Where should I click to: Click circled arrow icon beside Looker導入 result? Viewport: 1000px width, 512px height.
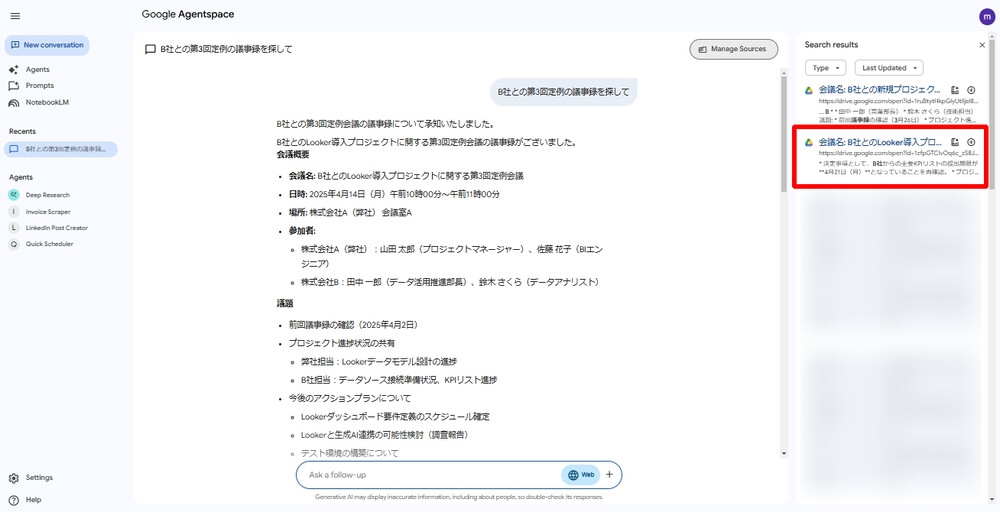coord(971,142)
